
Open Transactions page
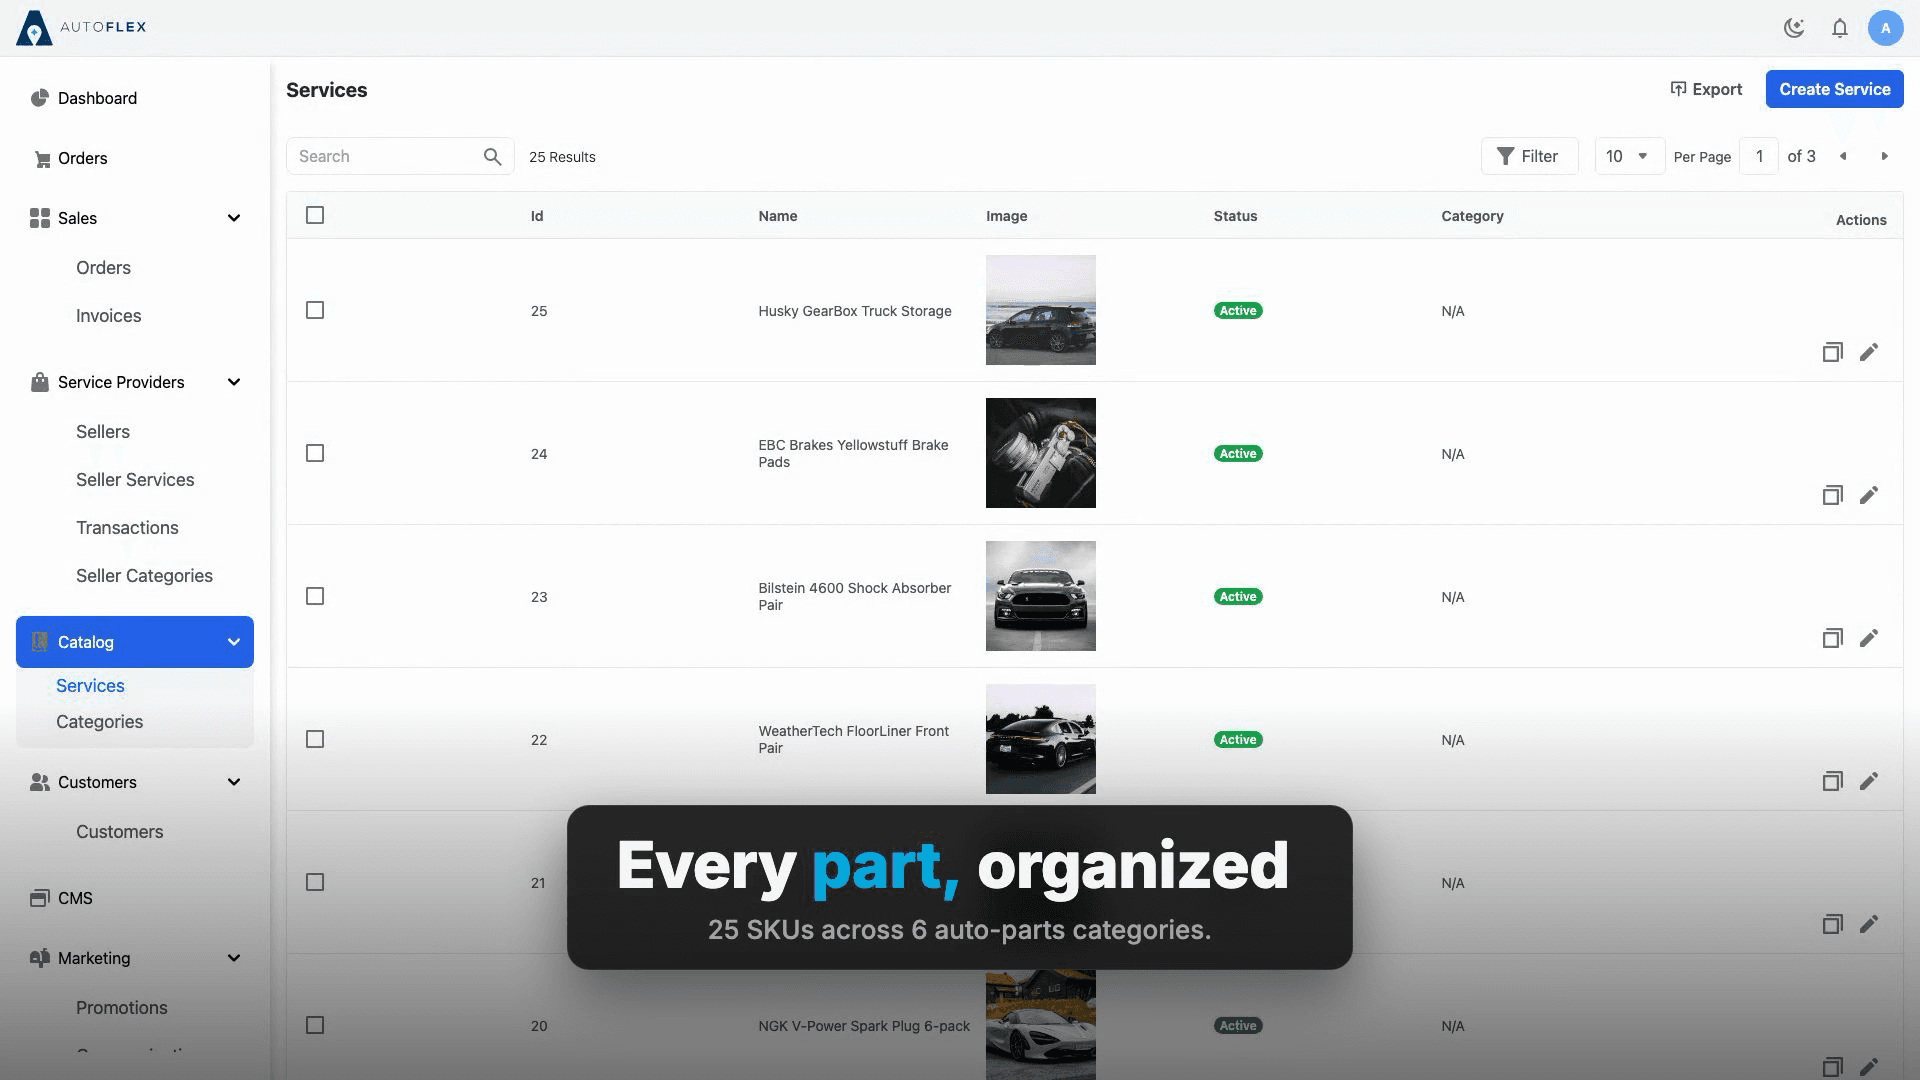pos(127,528)
